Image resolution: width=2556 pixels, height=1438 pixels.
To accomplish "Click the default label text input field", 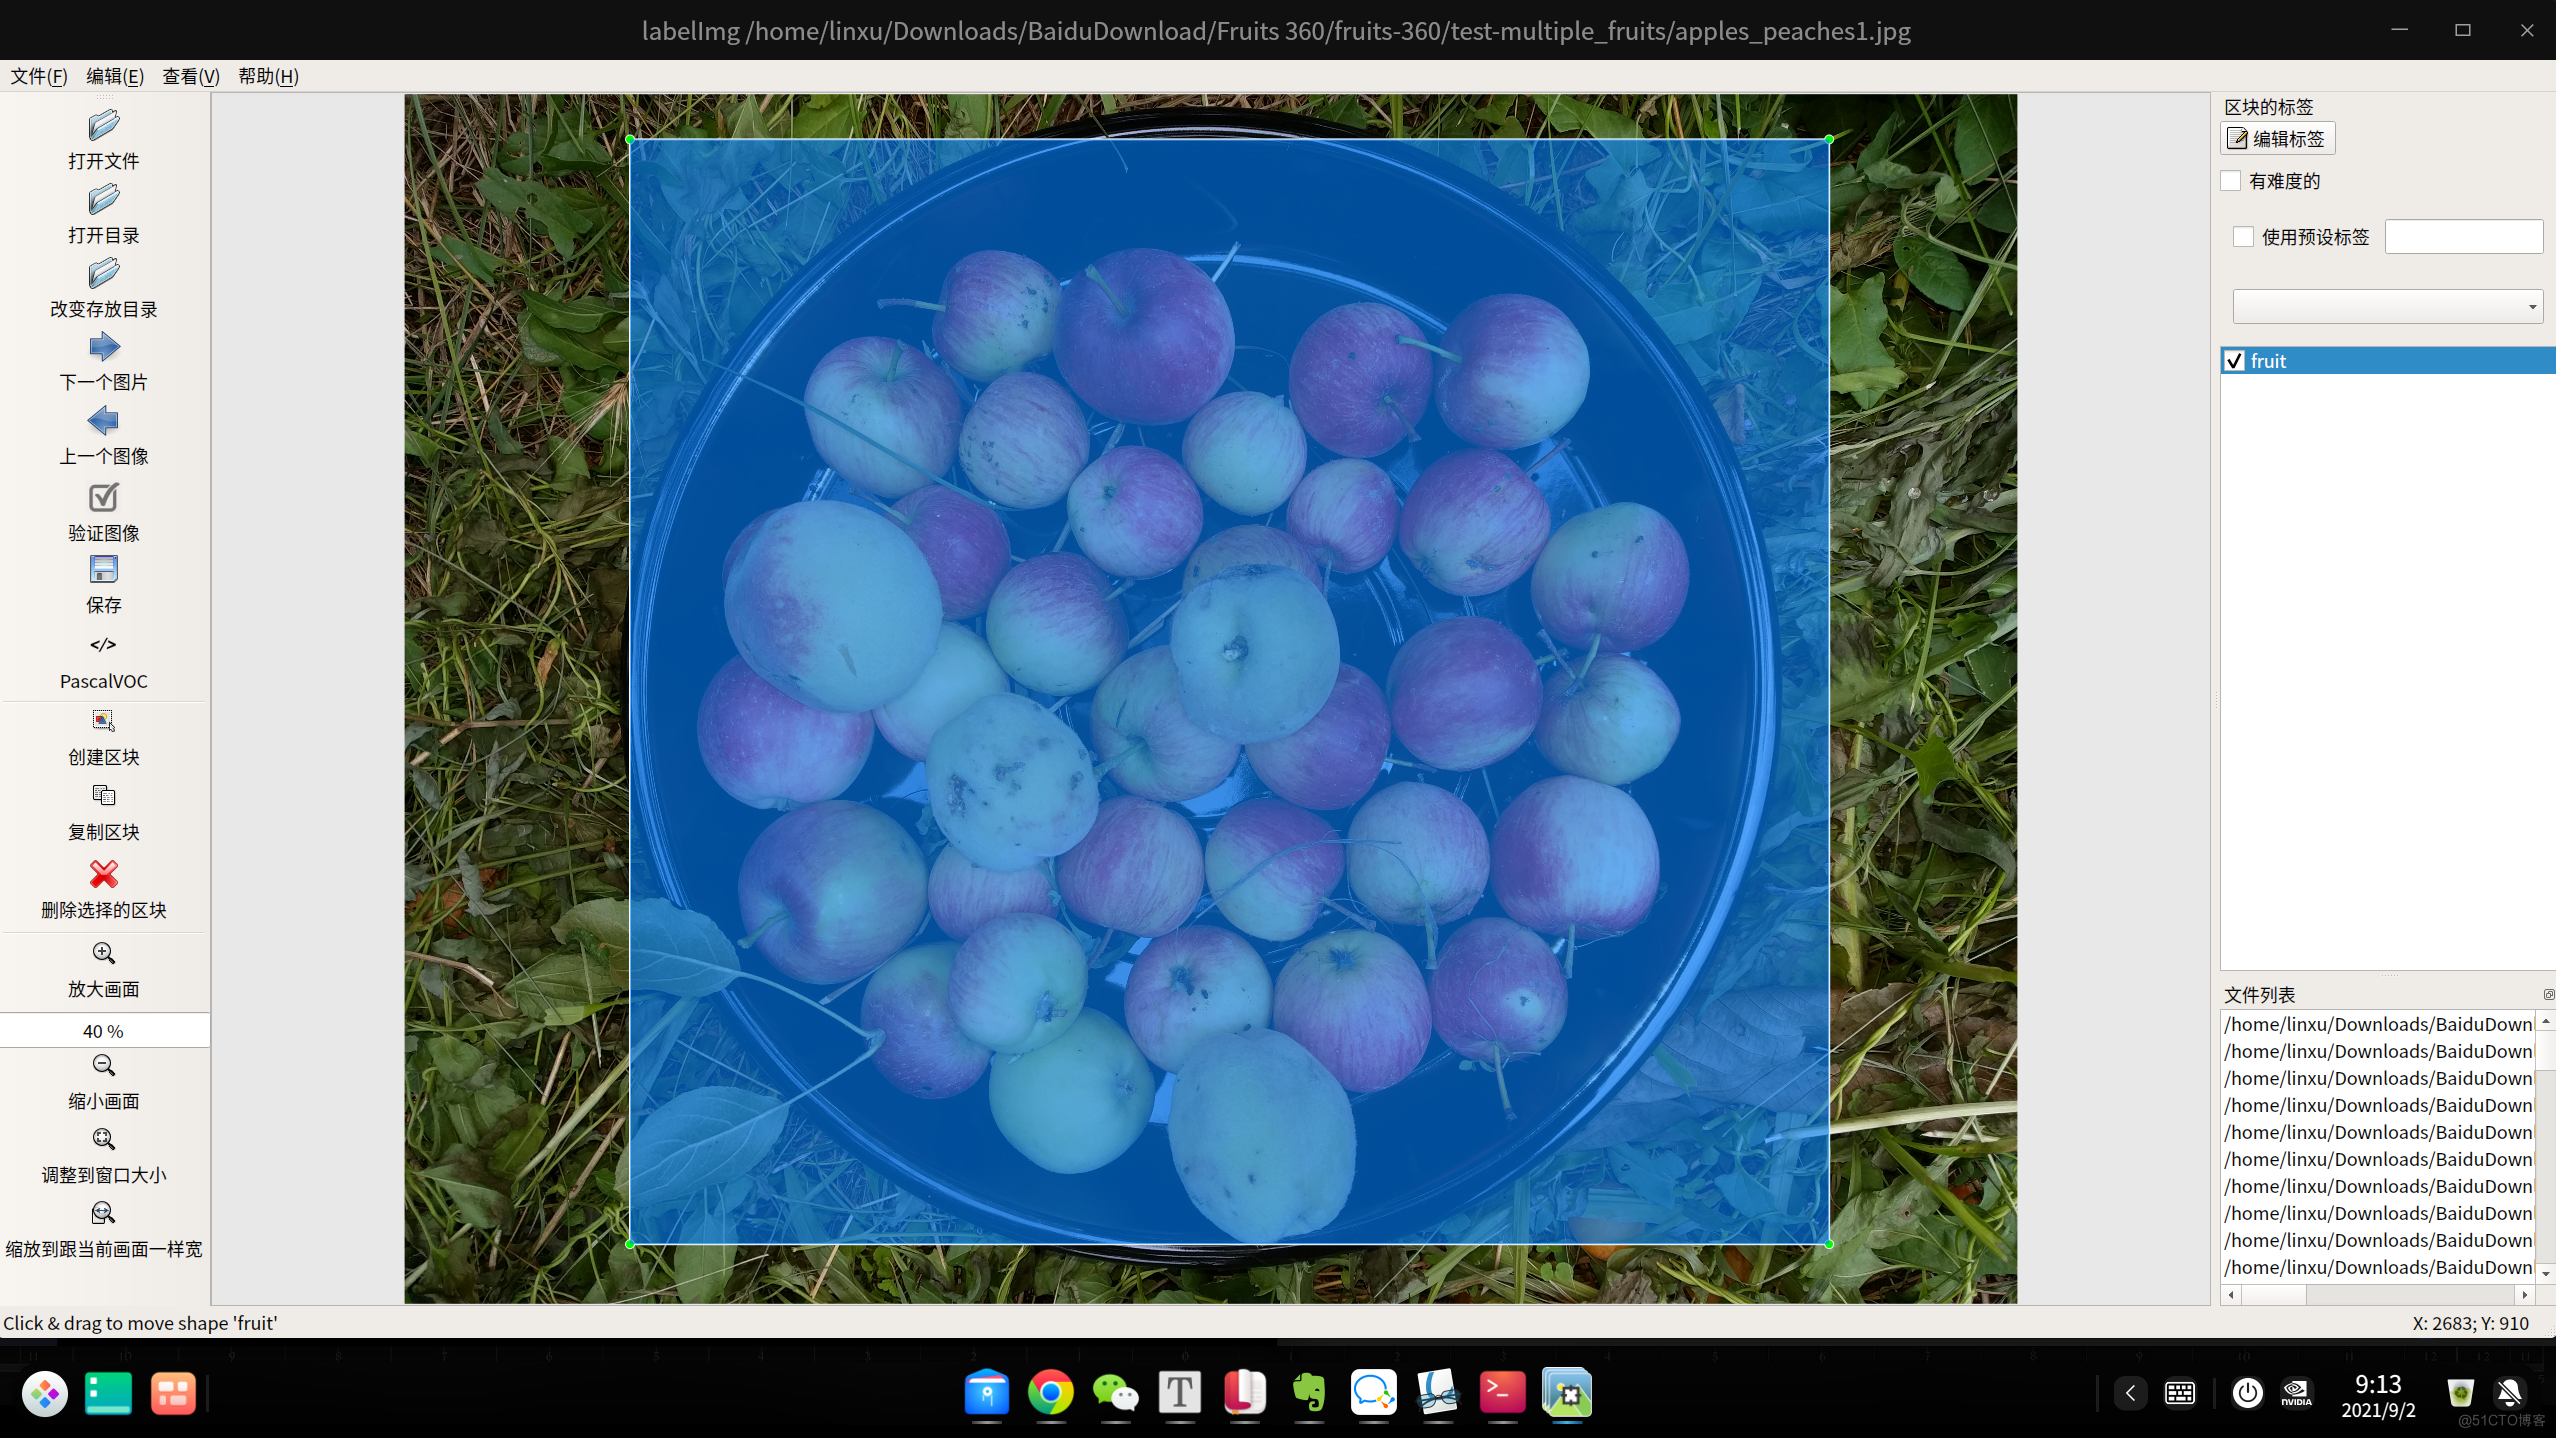I will pyautogui.click(x=2463, y=237).
